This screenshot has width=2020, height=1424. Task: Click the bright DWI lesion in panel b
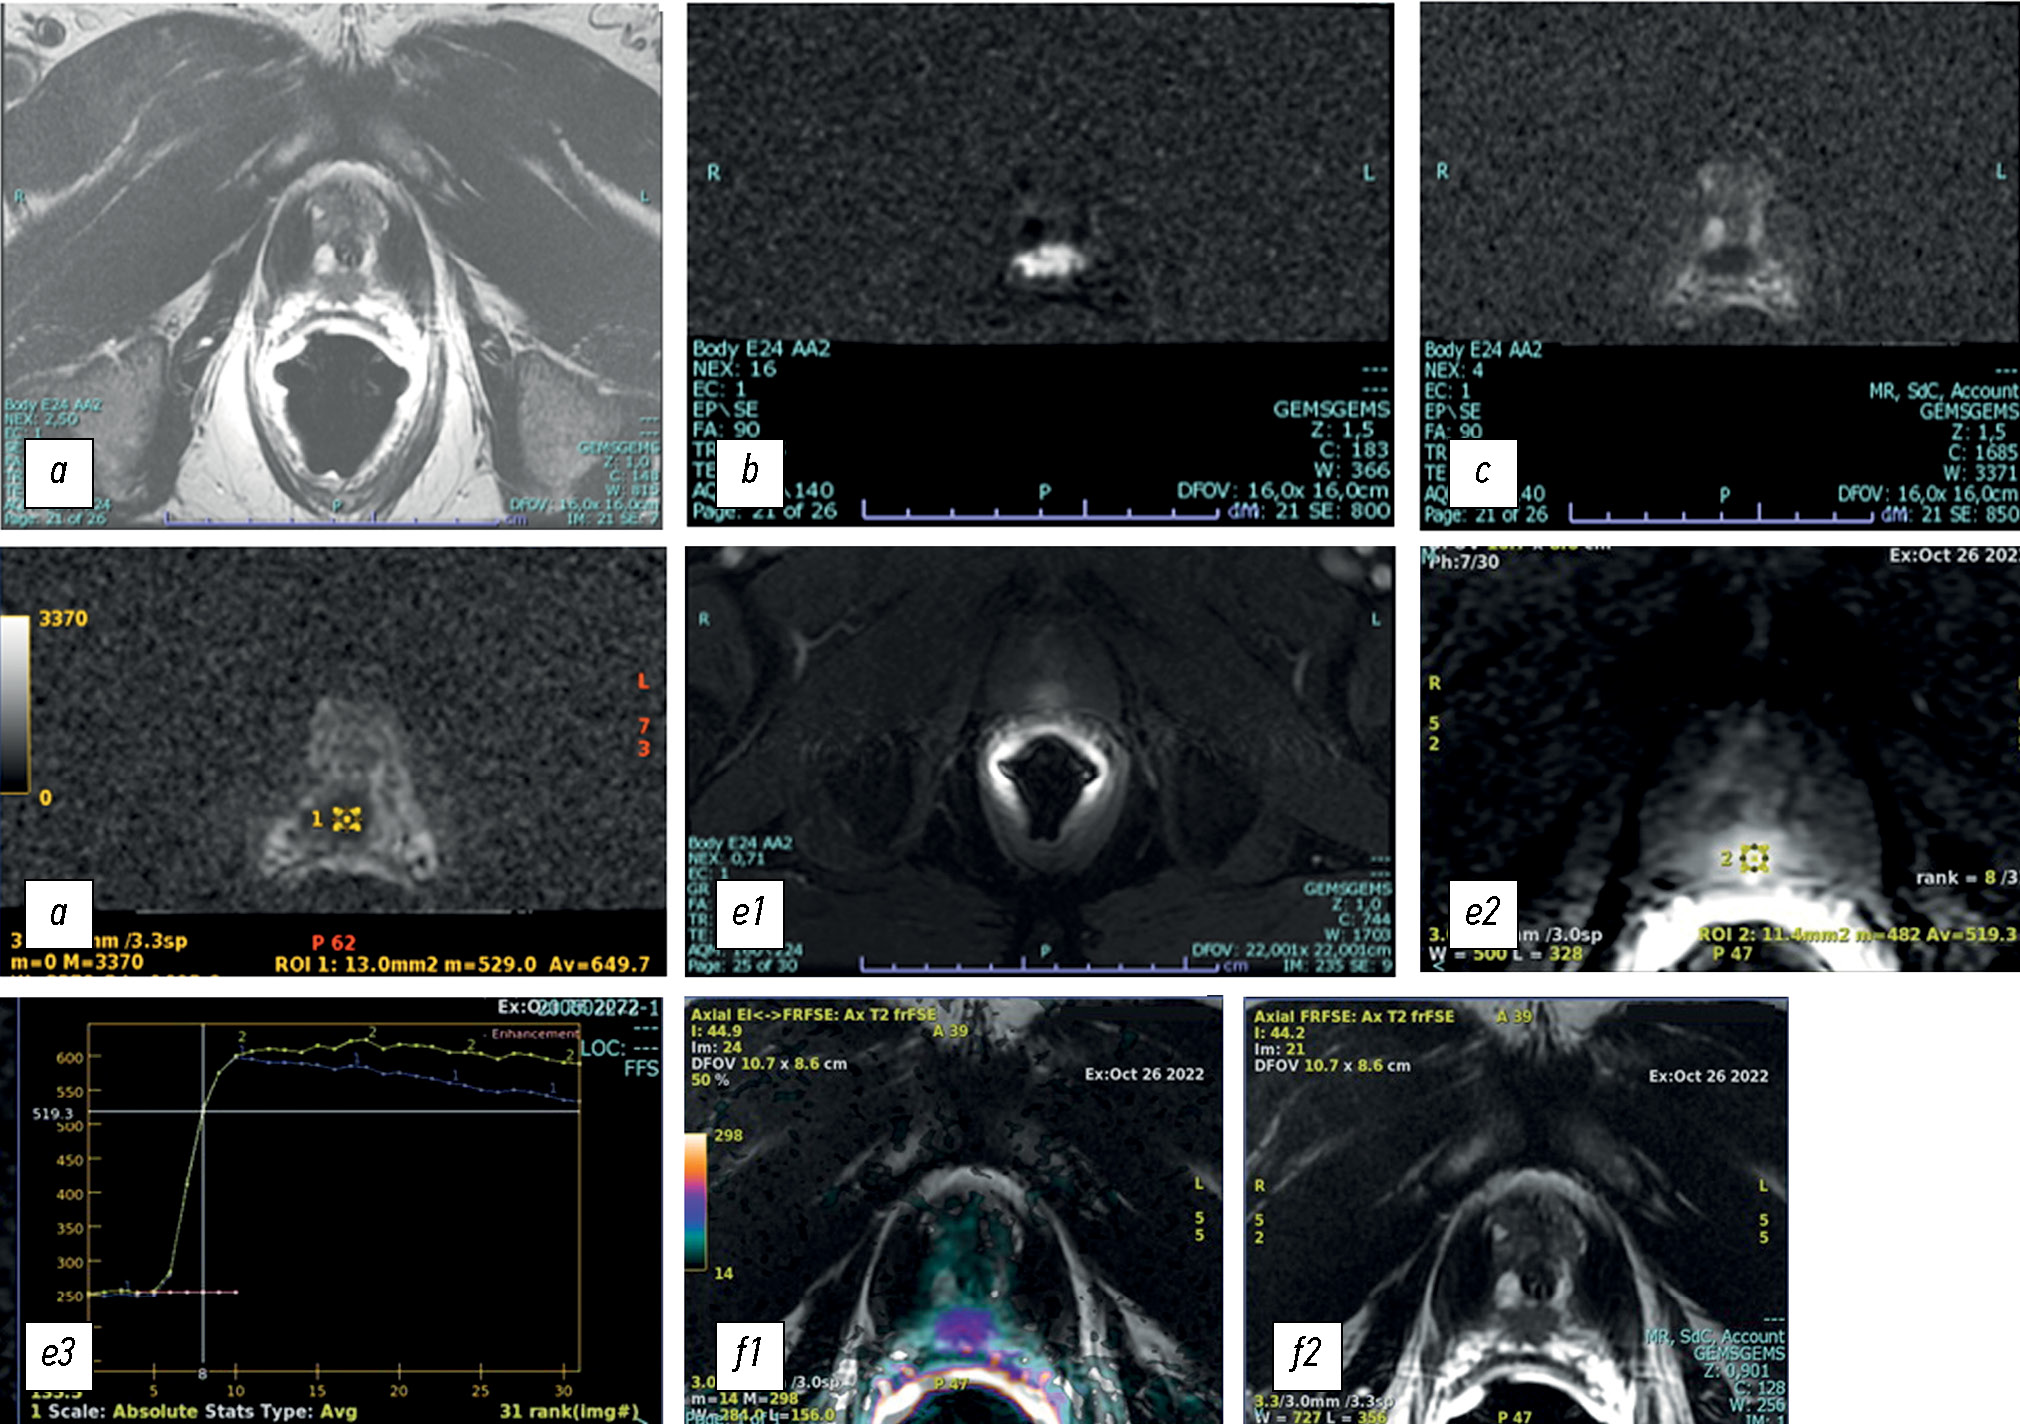[1047, 262]
